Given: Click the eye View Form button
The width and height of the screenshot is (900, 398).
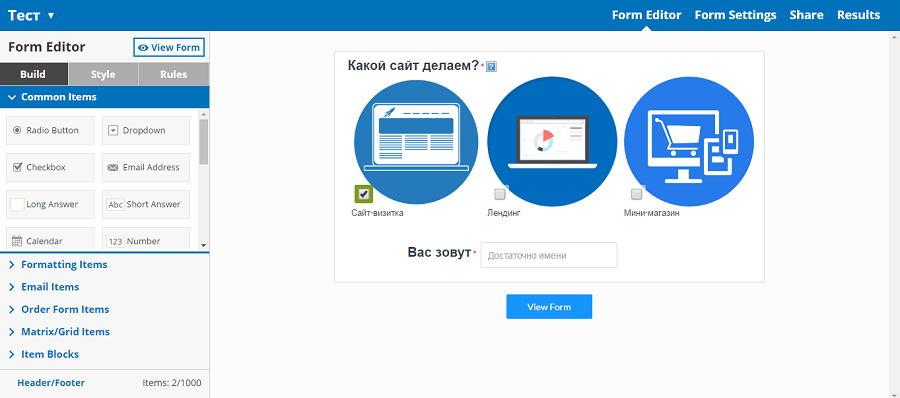Looking at the screenshot, I should click(x=169, y=48).
